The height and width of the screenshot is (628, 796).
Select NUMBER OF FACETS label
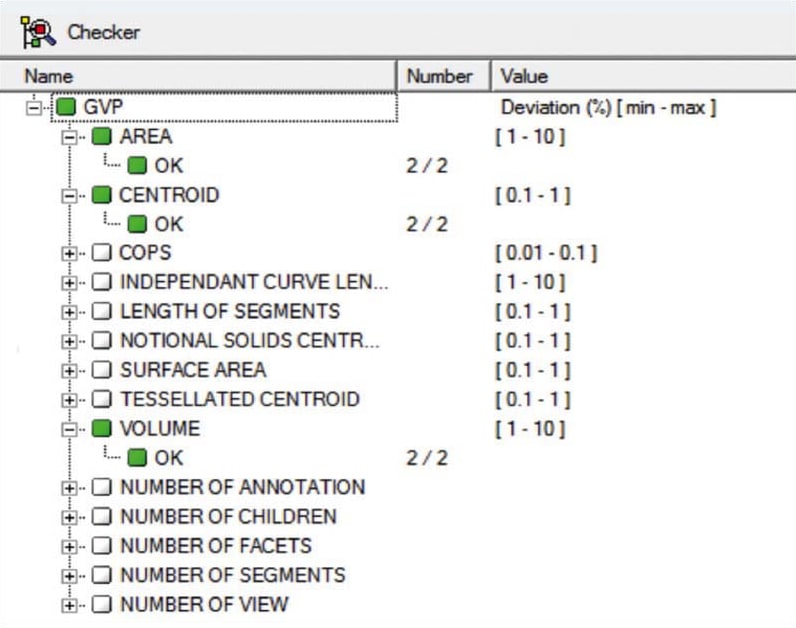tap(216, 546)
